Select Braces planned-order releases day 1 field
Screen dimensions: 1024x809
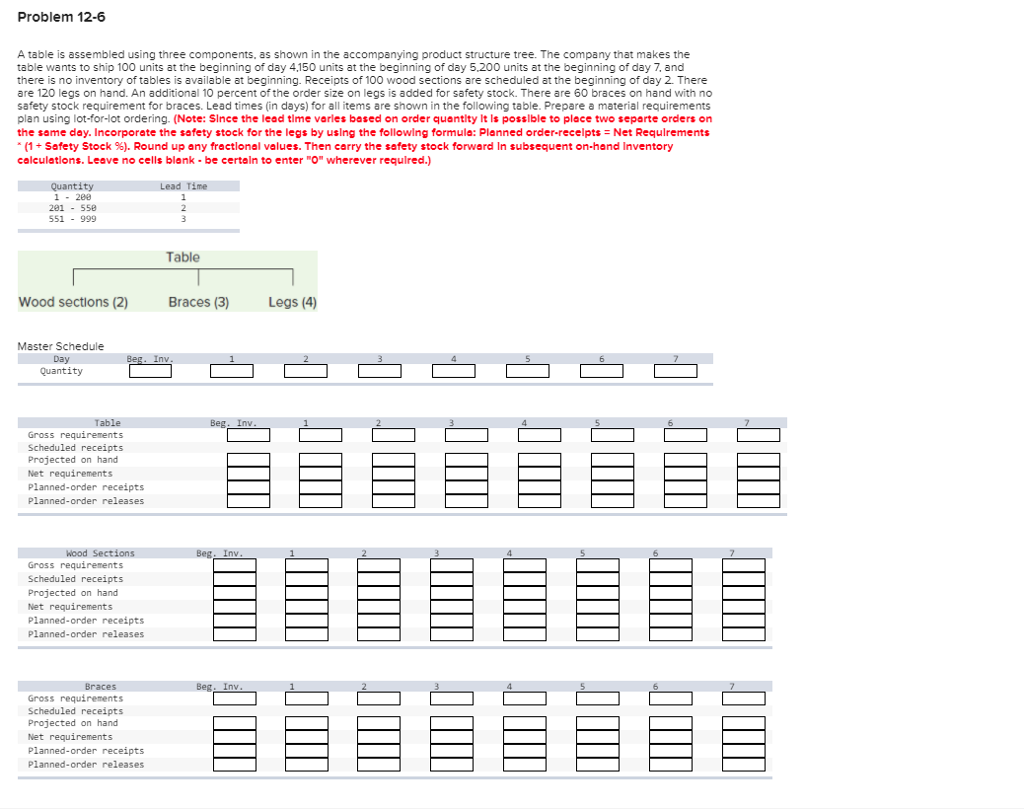point(307,765)
